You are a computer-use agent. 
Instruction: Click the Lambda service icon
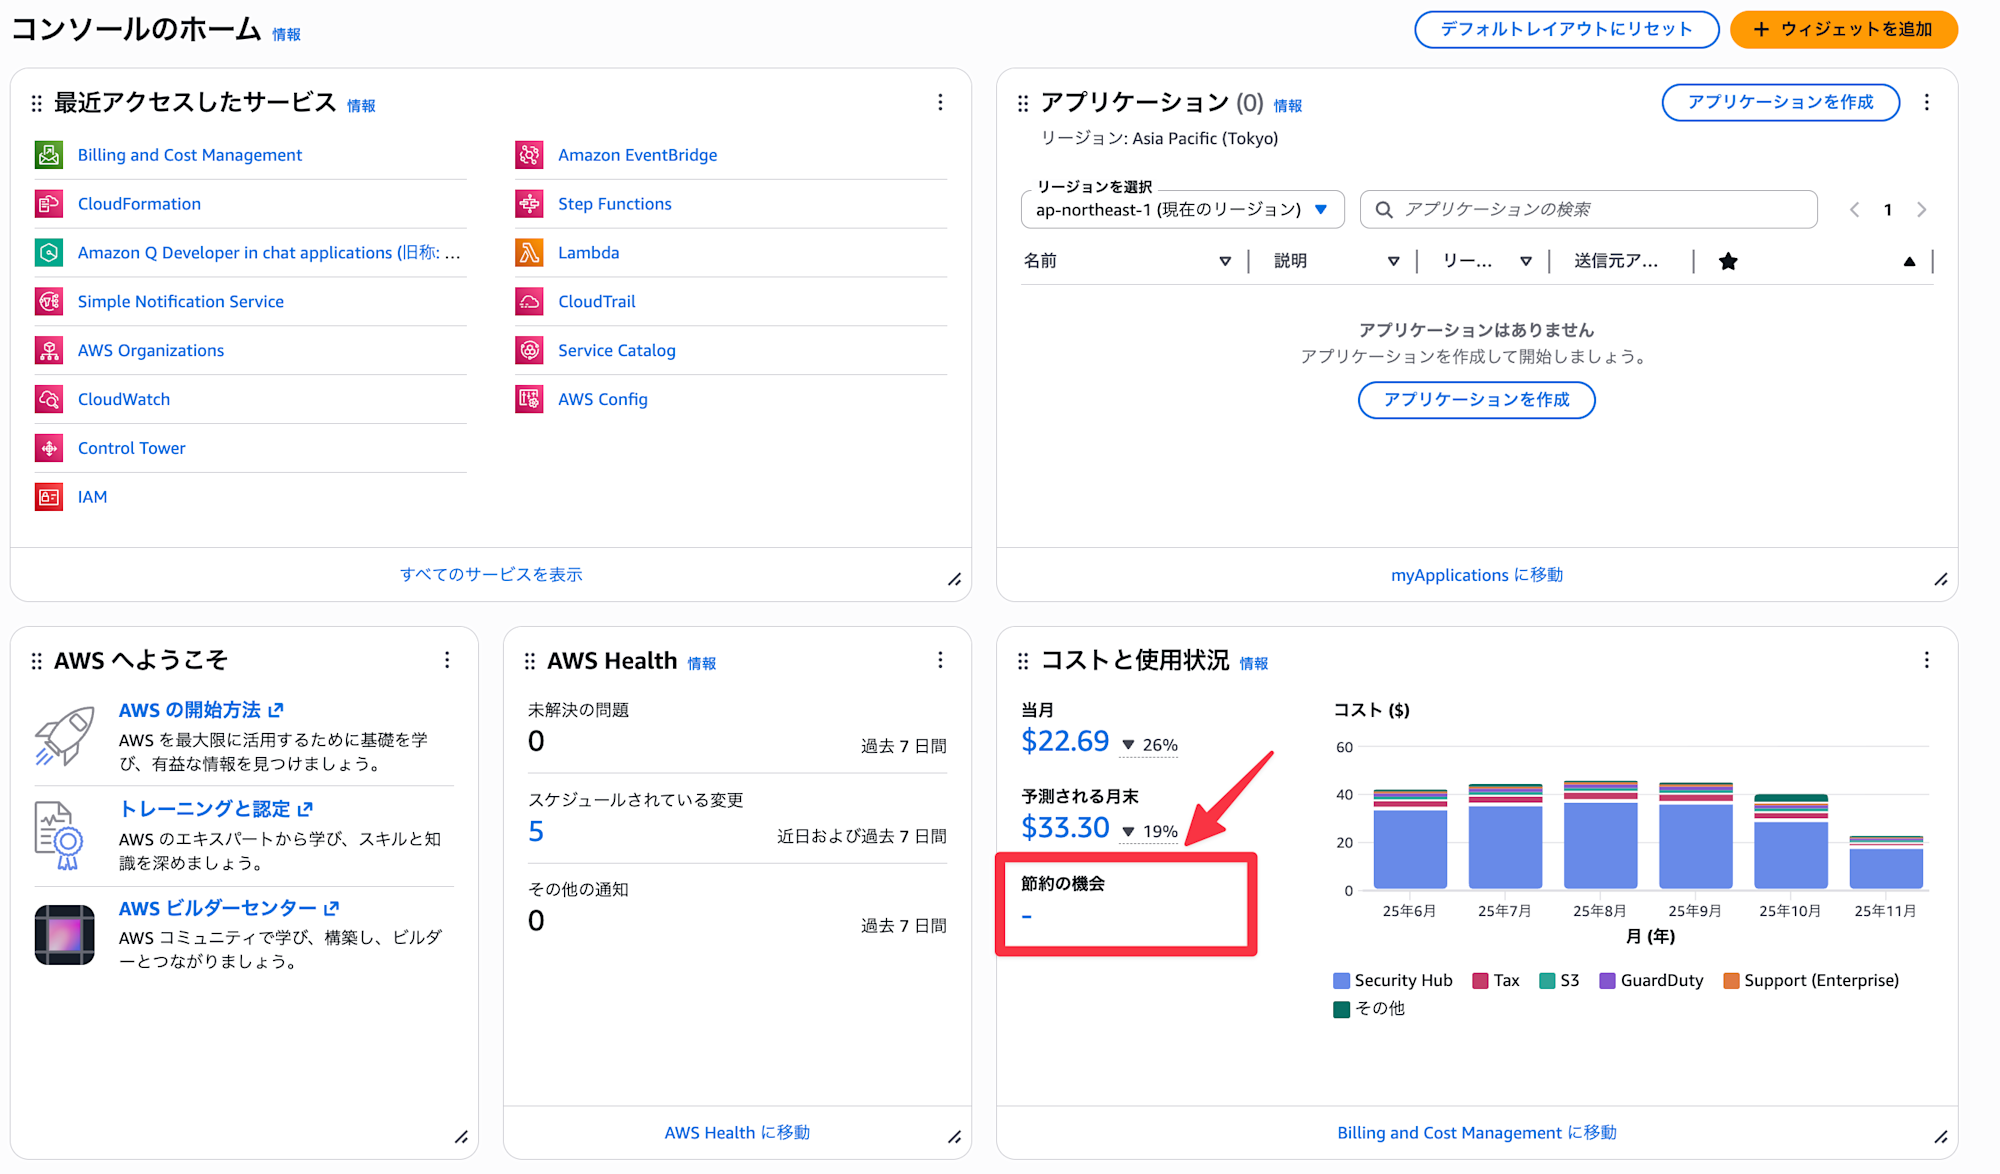[x=529, y=253]
